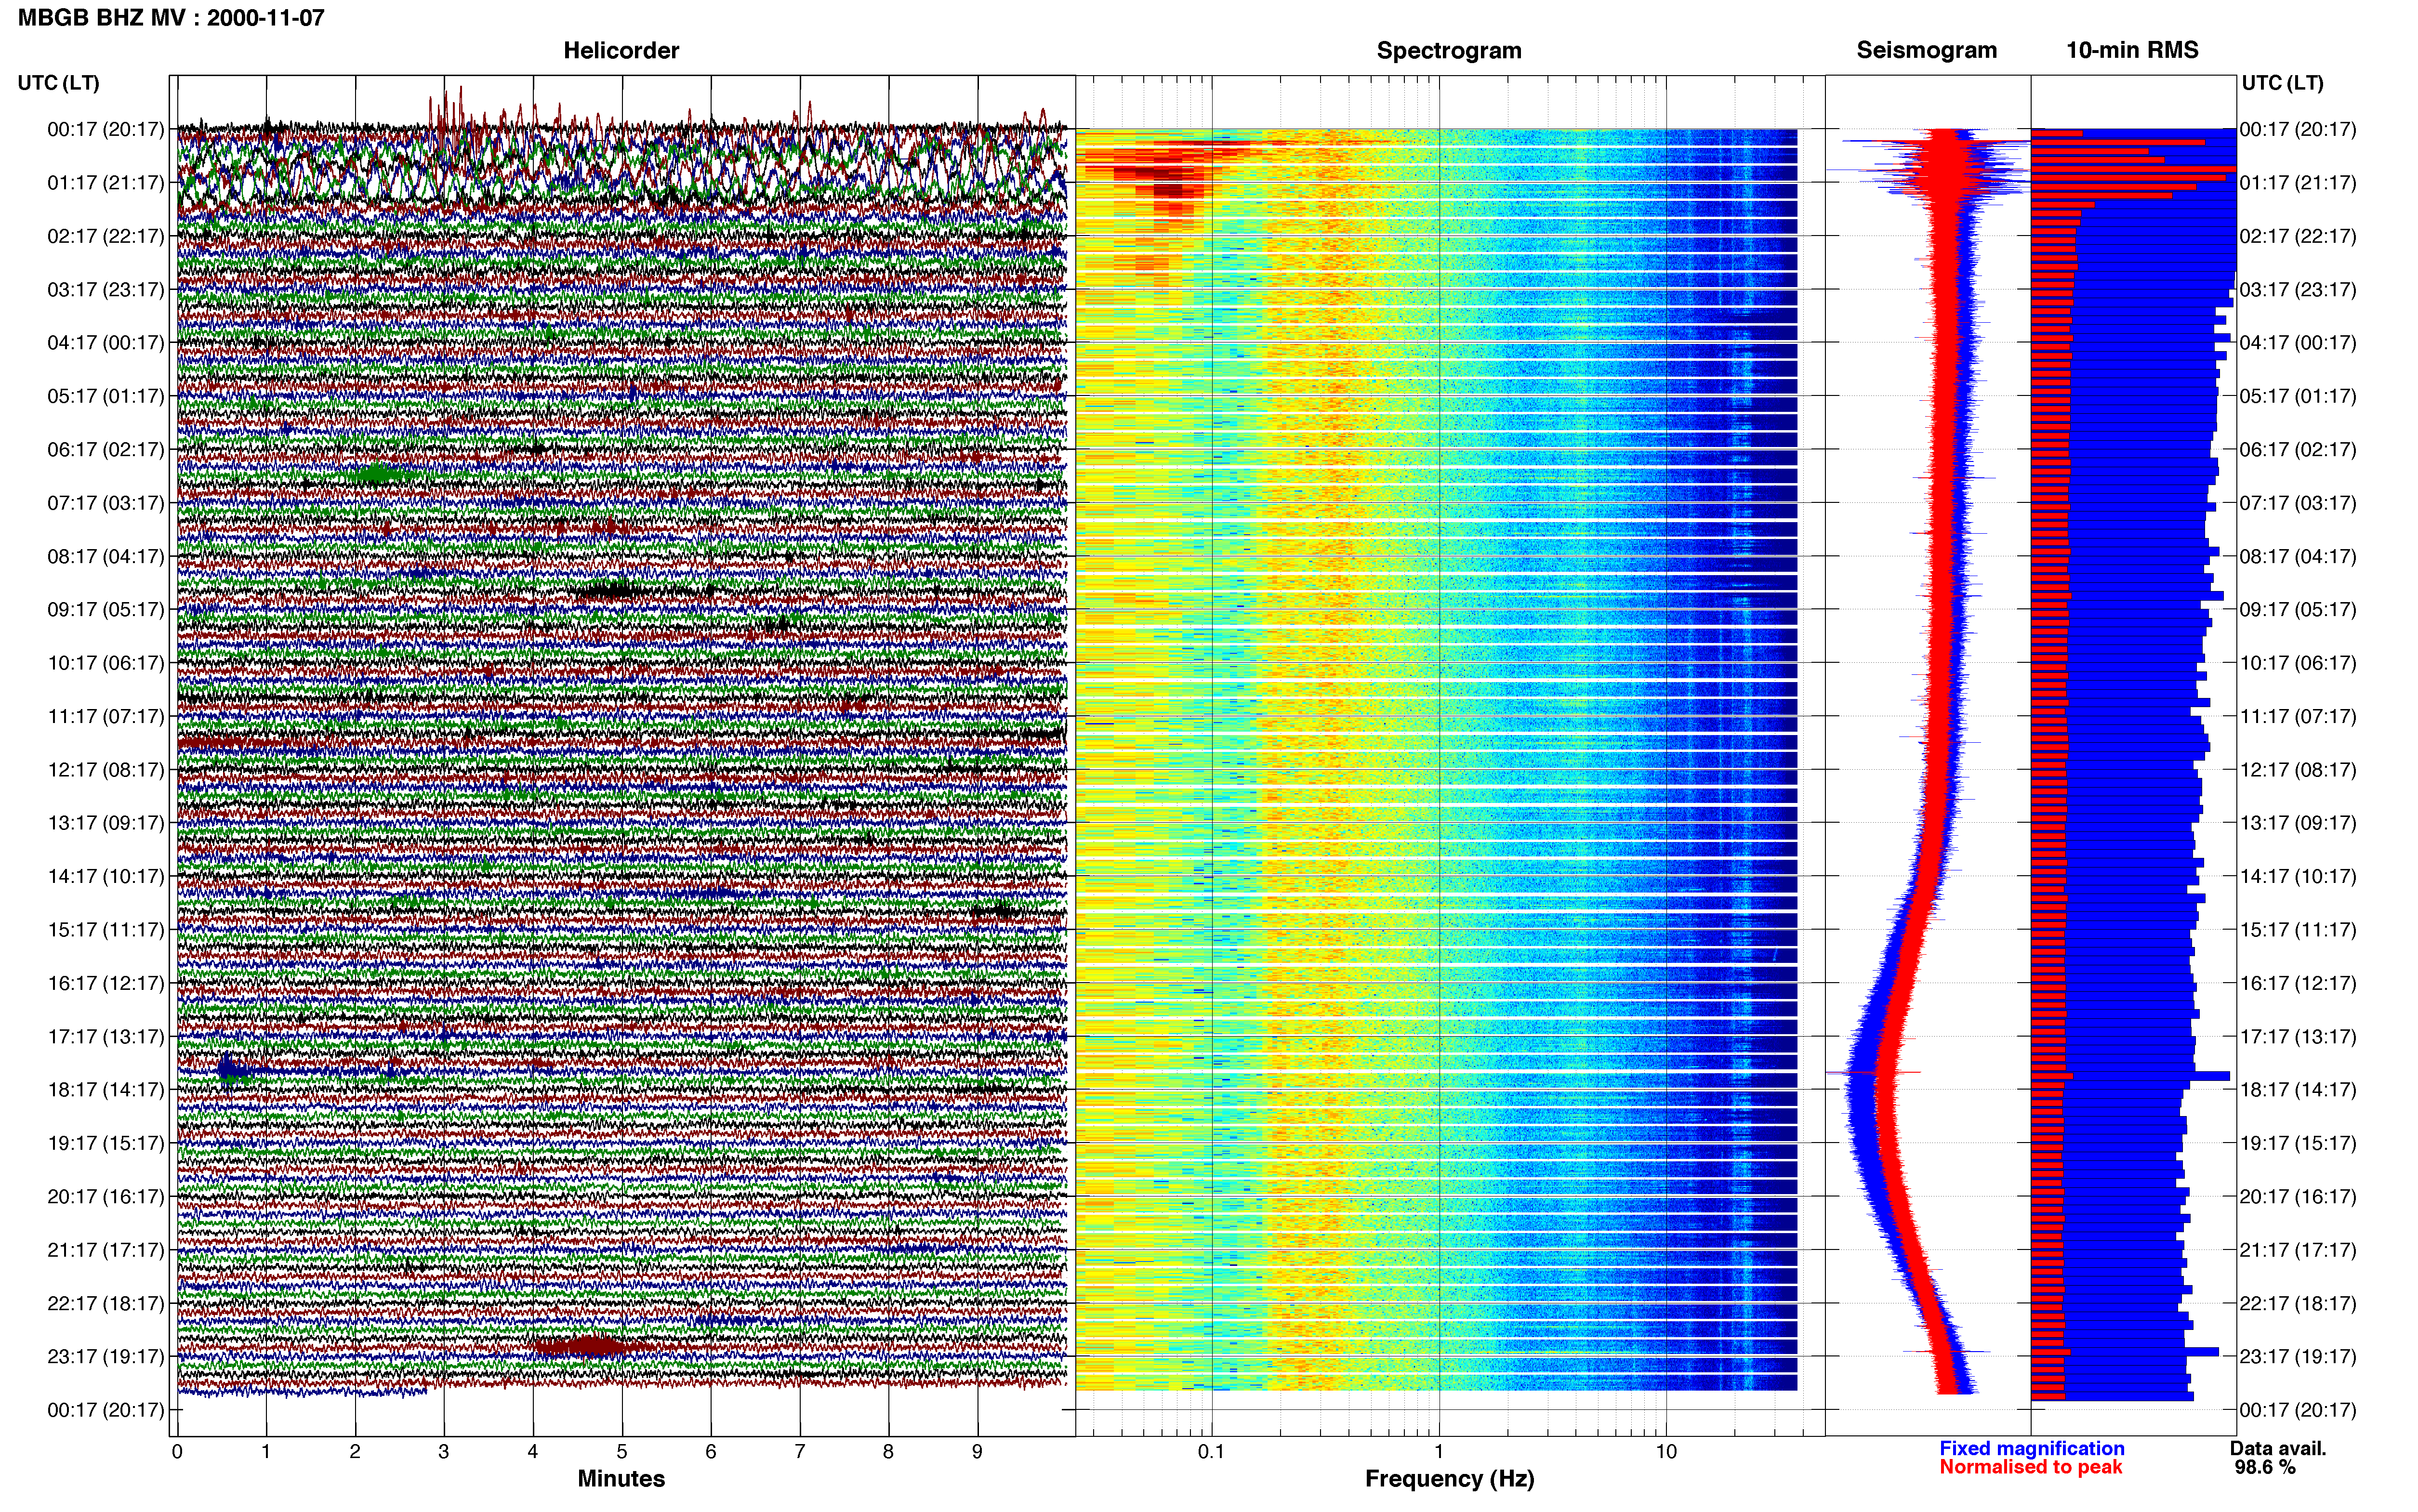This screenshot has height=1512, width=2418.
Task: Click left time label '22:17 (18:17)'
Action: (x=105, y=1303)
